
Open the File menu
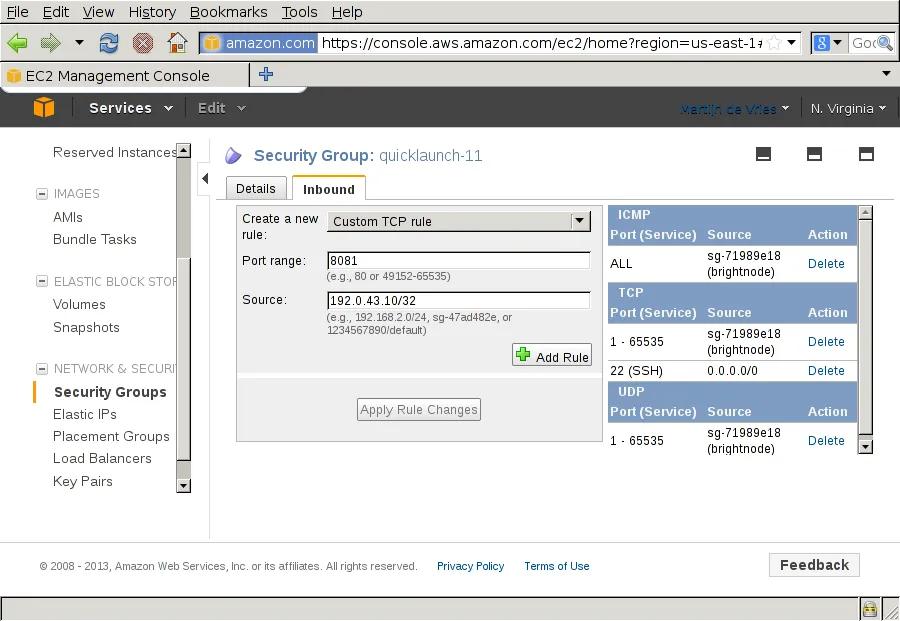point(17,12)
